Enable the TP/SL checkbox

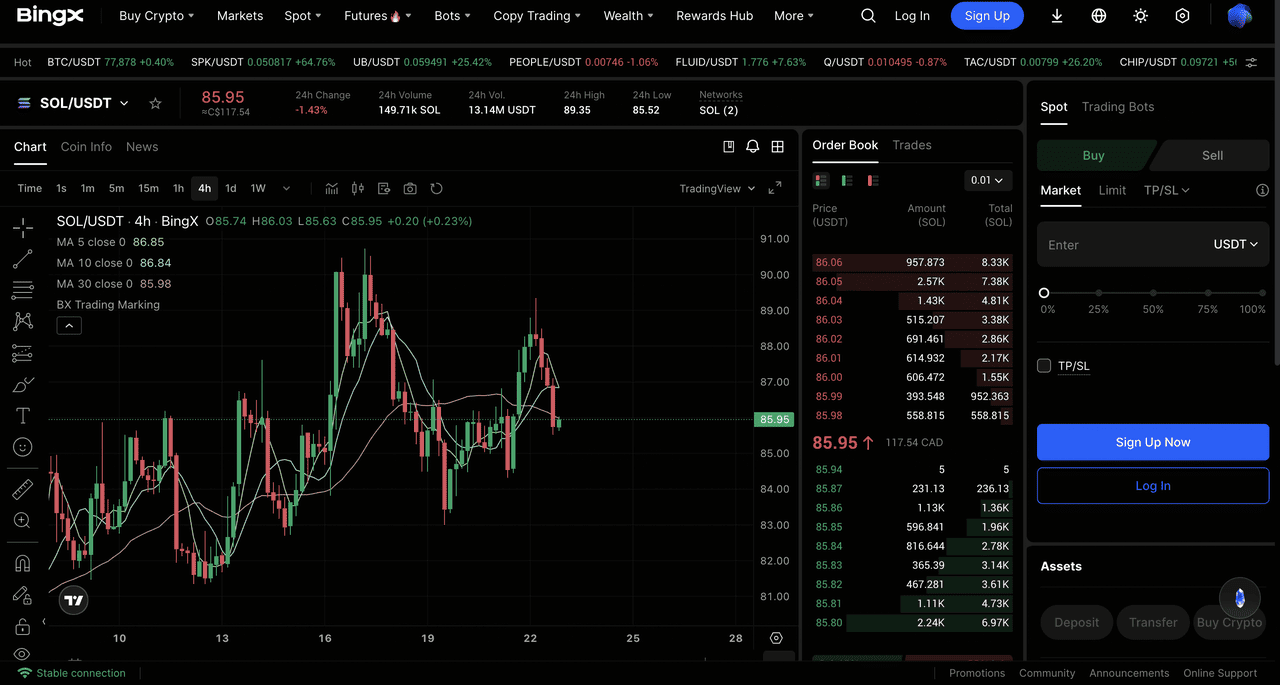1044,366
